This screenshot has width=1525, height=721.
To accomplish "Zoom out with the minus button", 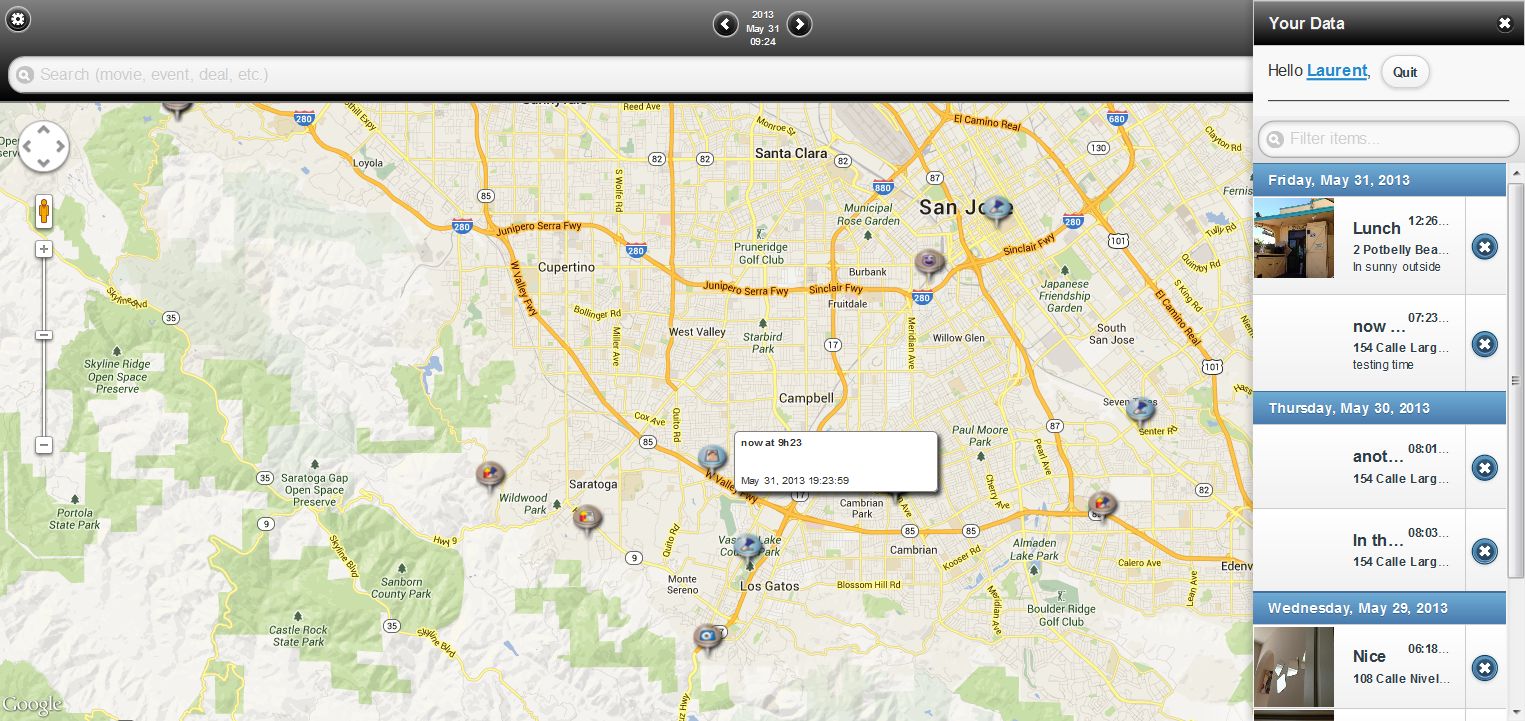I will pos(44,445).
